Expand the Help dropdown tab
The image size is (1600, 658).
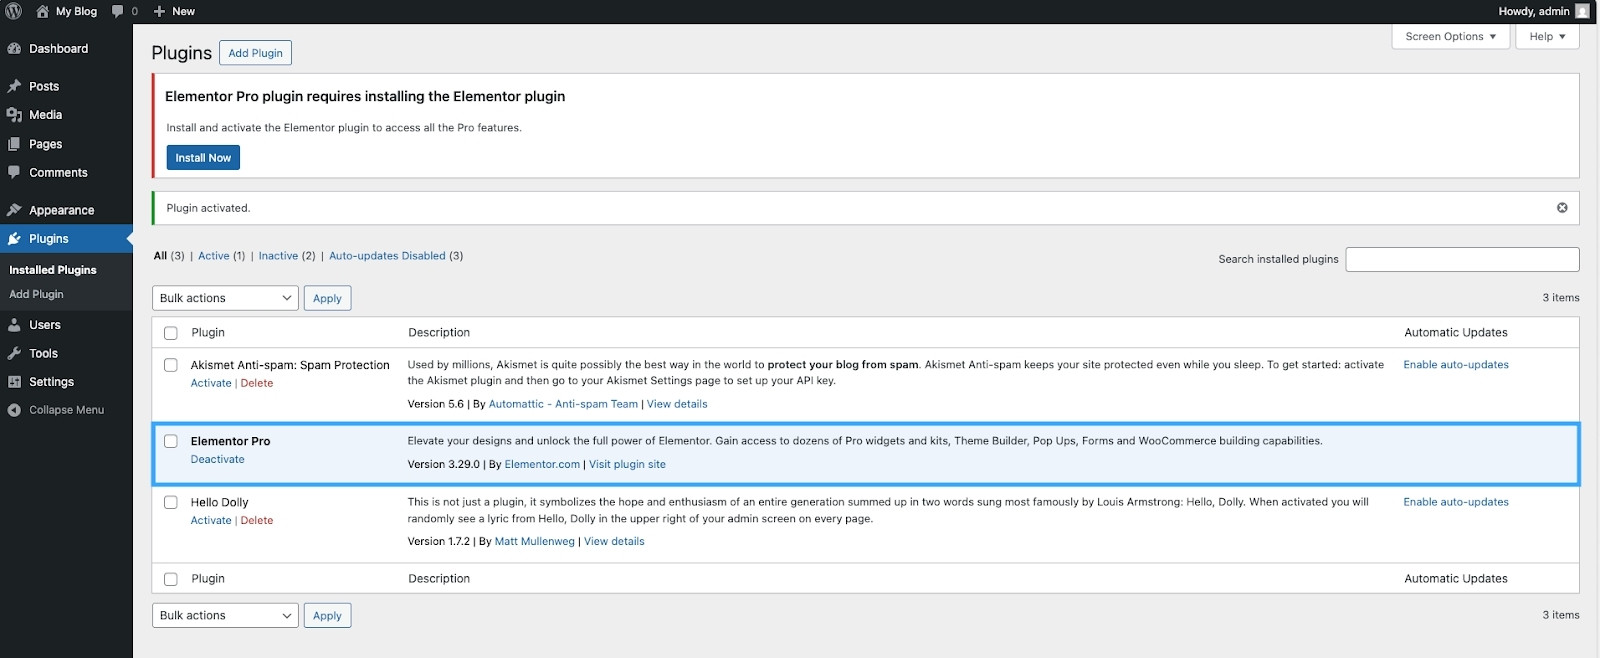click(x=1546, y=37)
